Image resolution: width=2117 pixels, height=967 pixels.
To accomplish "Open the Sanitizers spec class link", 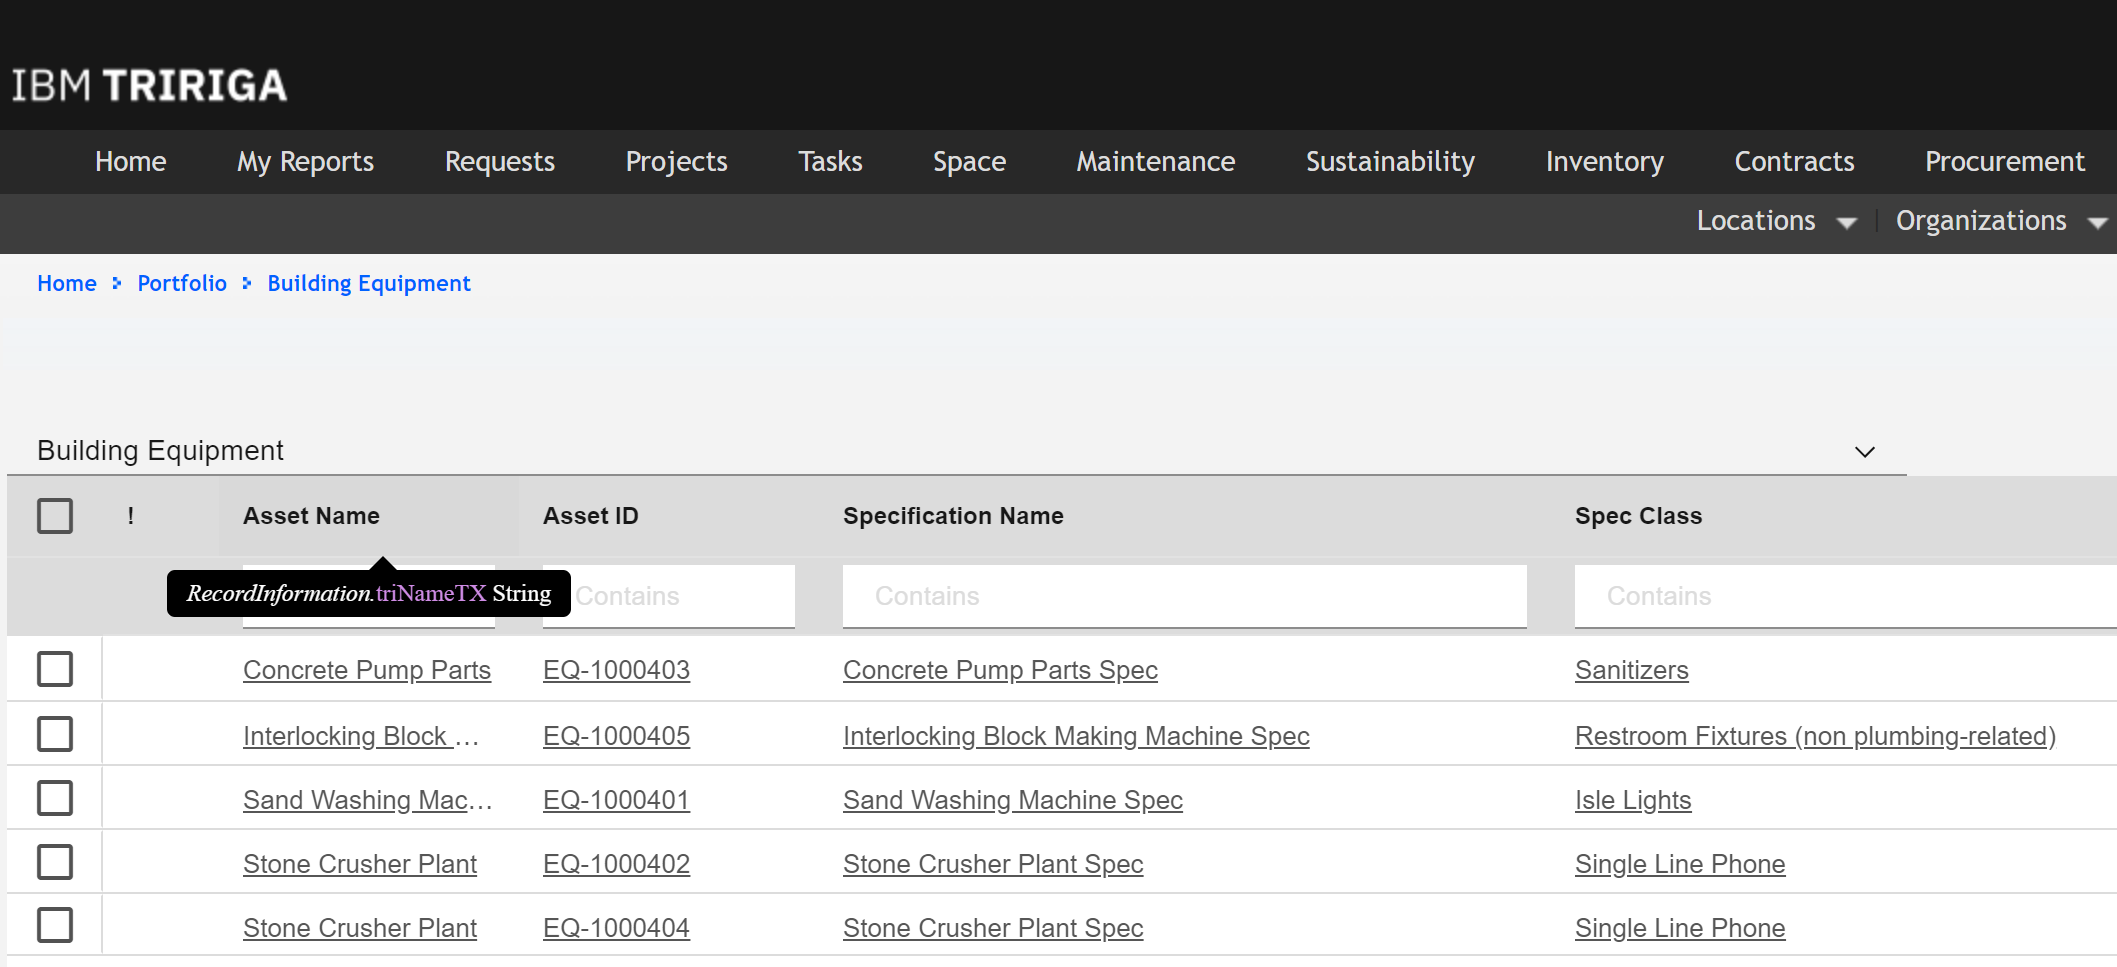I will coord(1631,670).
